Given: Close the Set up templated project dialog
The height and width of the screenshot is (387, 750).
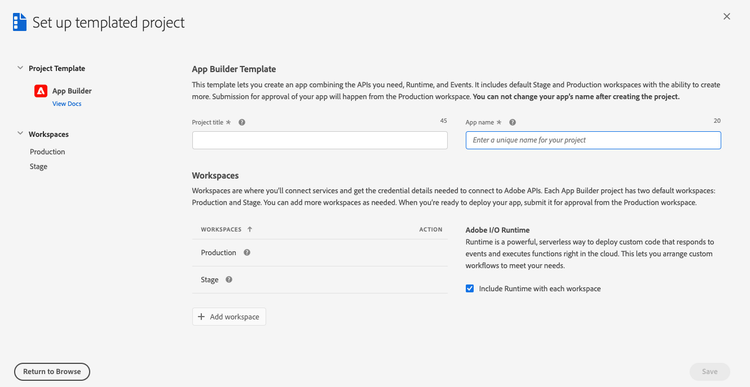Looking at the screenshot, I should (x=727, y=17).
